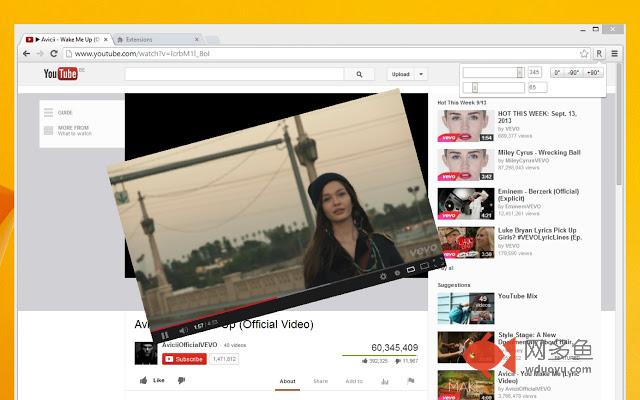Open the AviciiOfficialVEVO channel avatar
This screenshot has width=640, height=400.
(x=146, y=353)
